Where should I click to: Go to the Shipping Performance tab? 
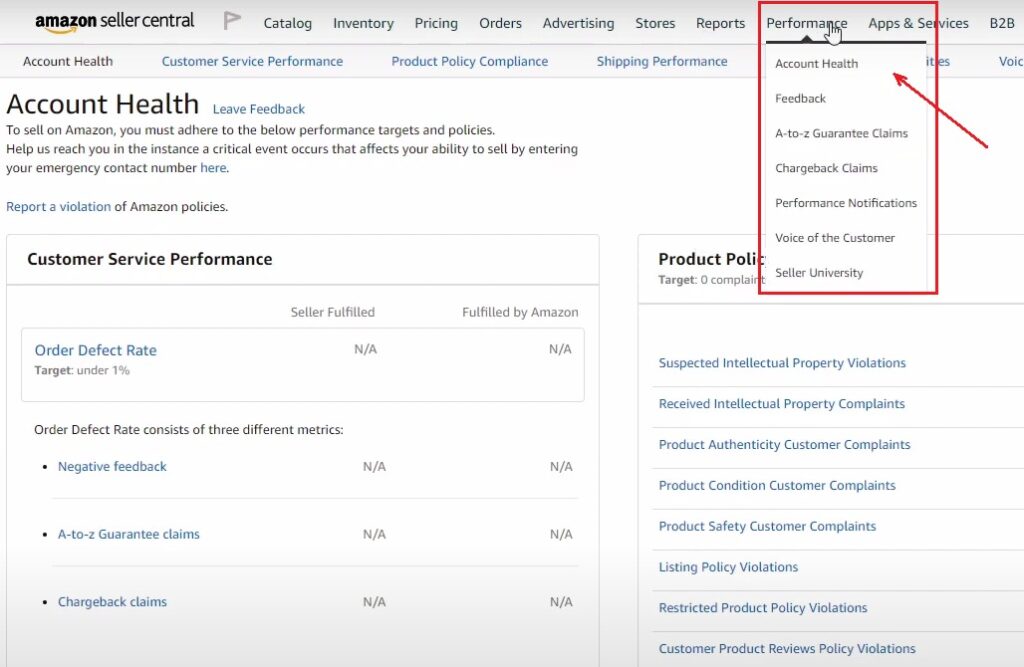661,61
